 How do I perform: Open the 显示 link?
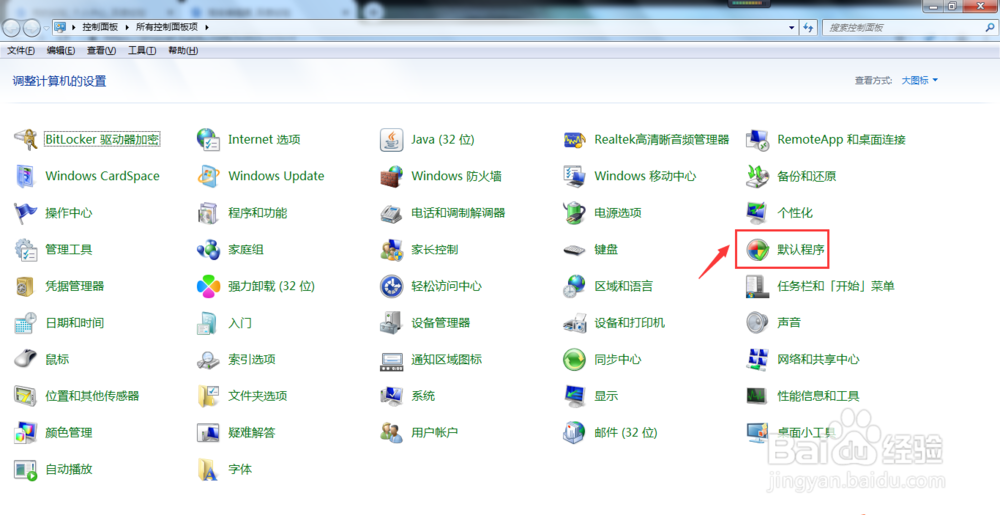pyautogui.click(x=606, y=396)
